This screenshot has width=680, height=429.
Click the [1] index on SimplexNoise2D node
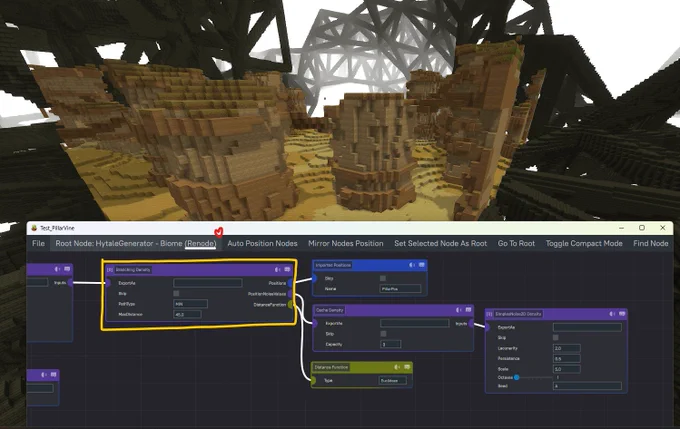tap(489, 314)
